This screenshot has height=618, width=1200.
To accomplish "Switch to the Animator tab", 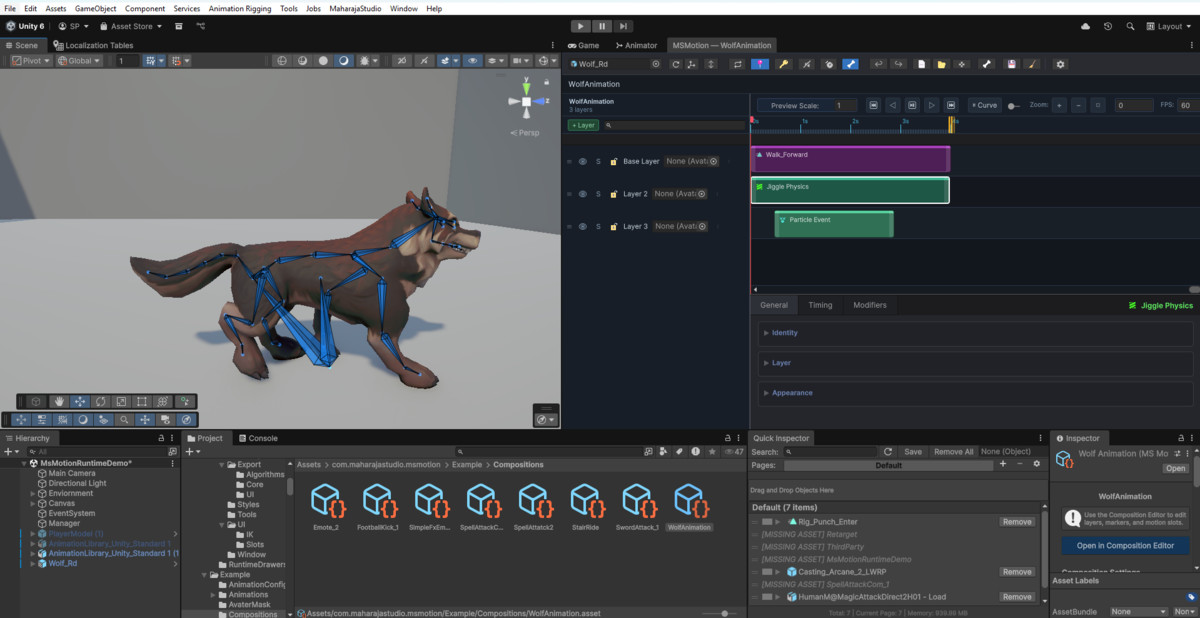I will (x=636, y=45).
